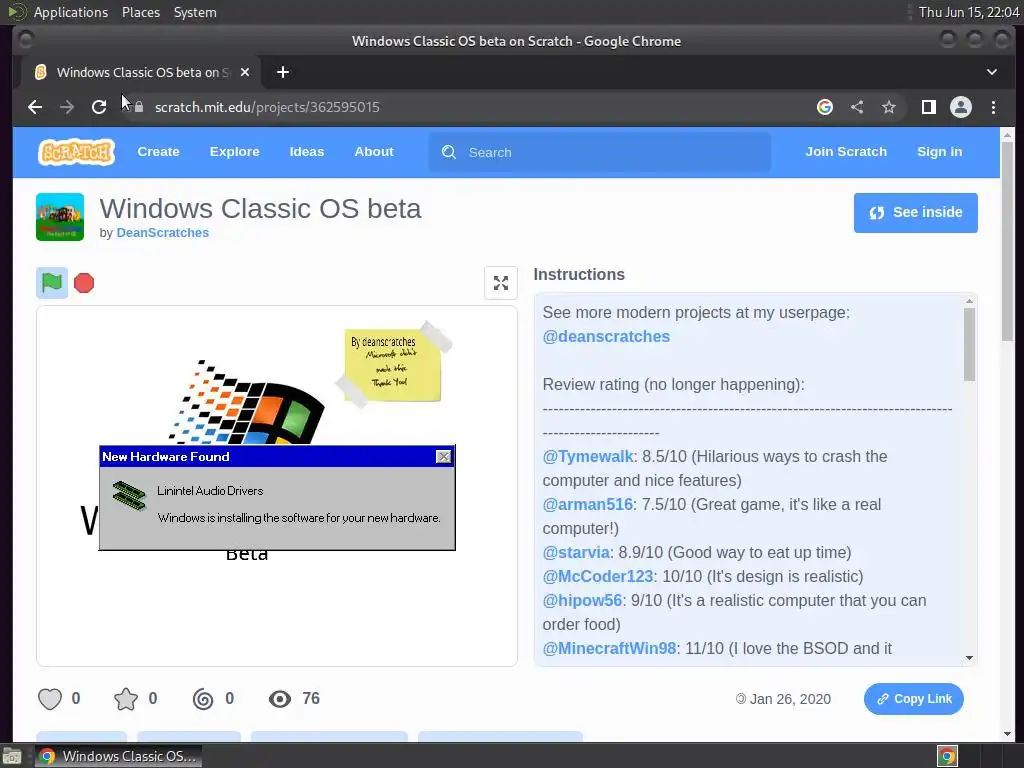View remixes via the spiral remix icon

pyautogui.click(x=203, y=699)
